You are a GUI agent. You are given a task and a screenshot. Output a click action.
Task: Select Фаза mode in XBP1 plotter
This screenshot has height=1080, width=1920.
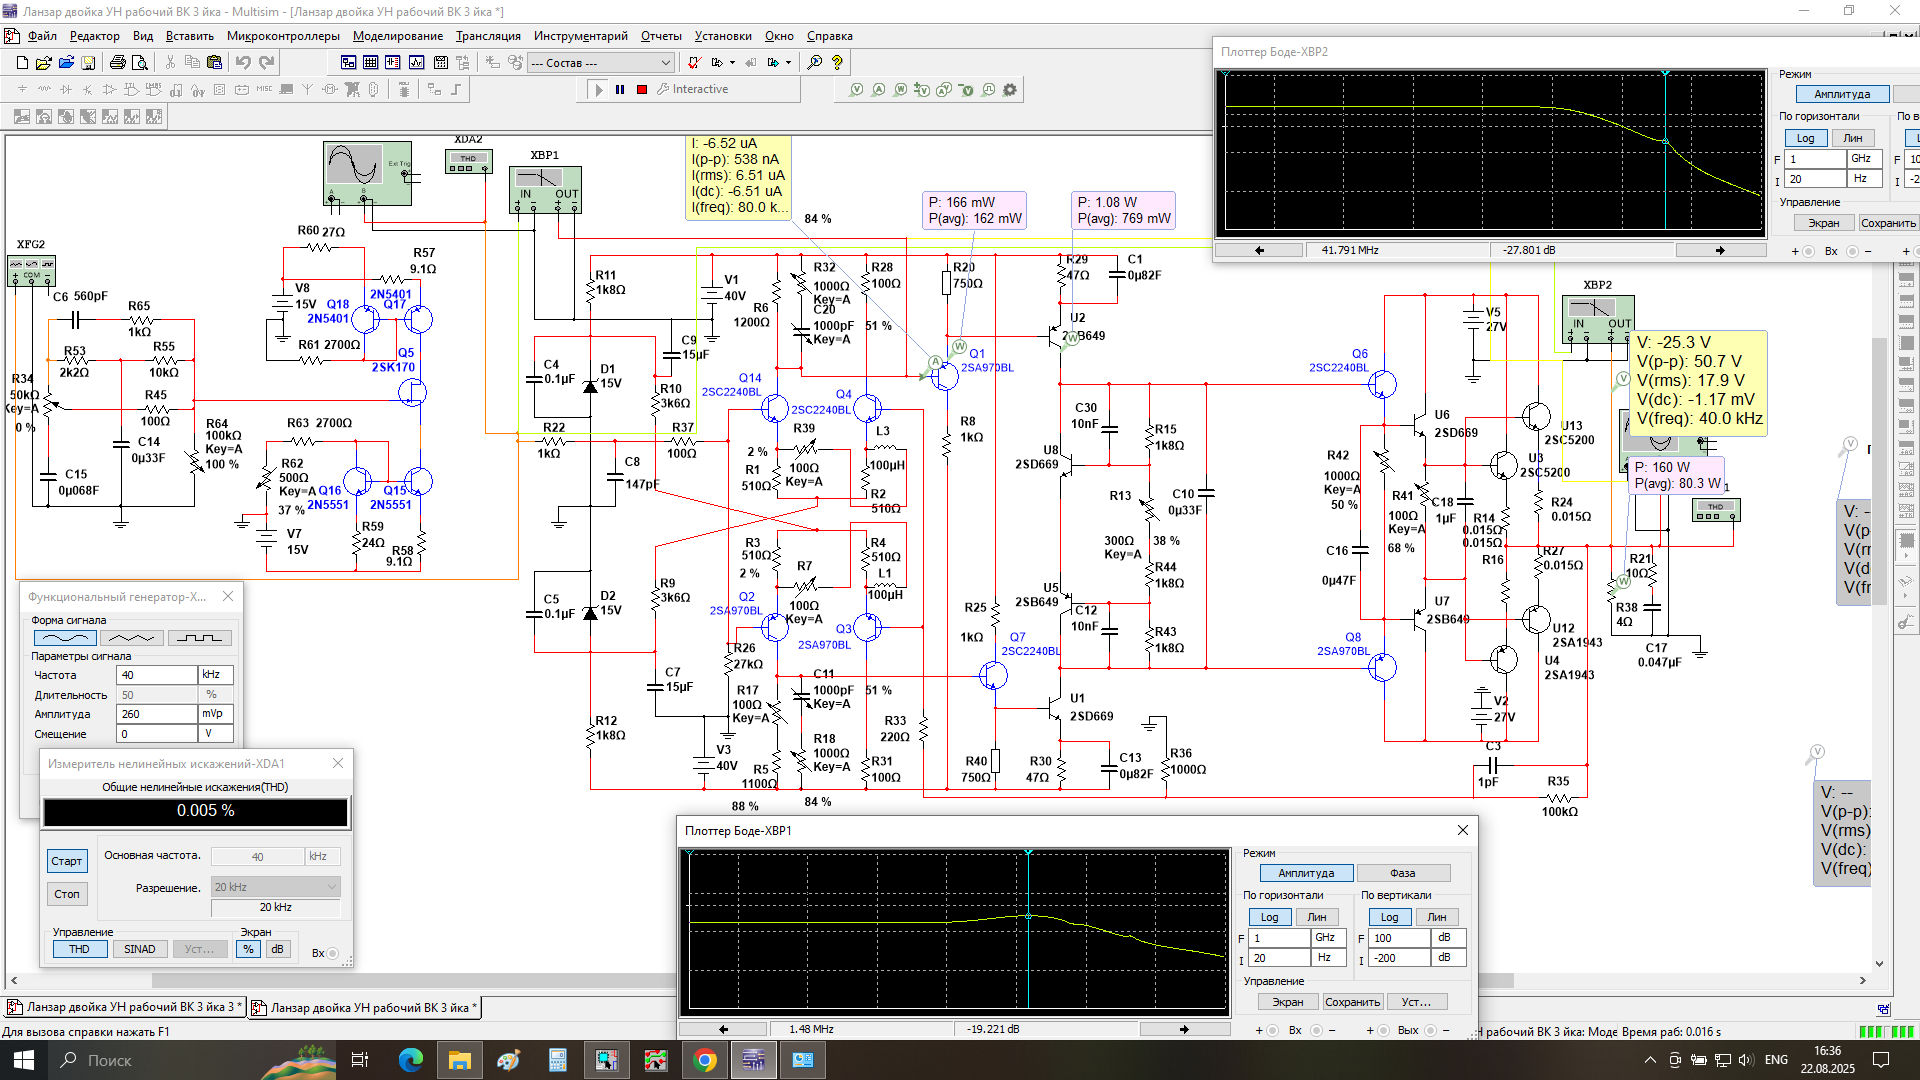1403,873
